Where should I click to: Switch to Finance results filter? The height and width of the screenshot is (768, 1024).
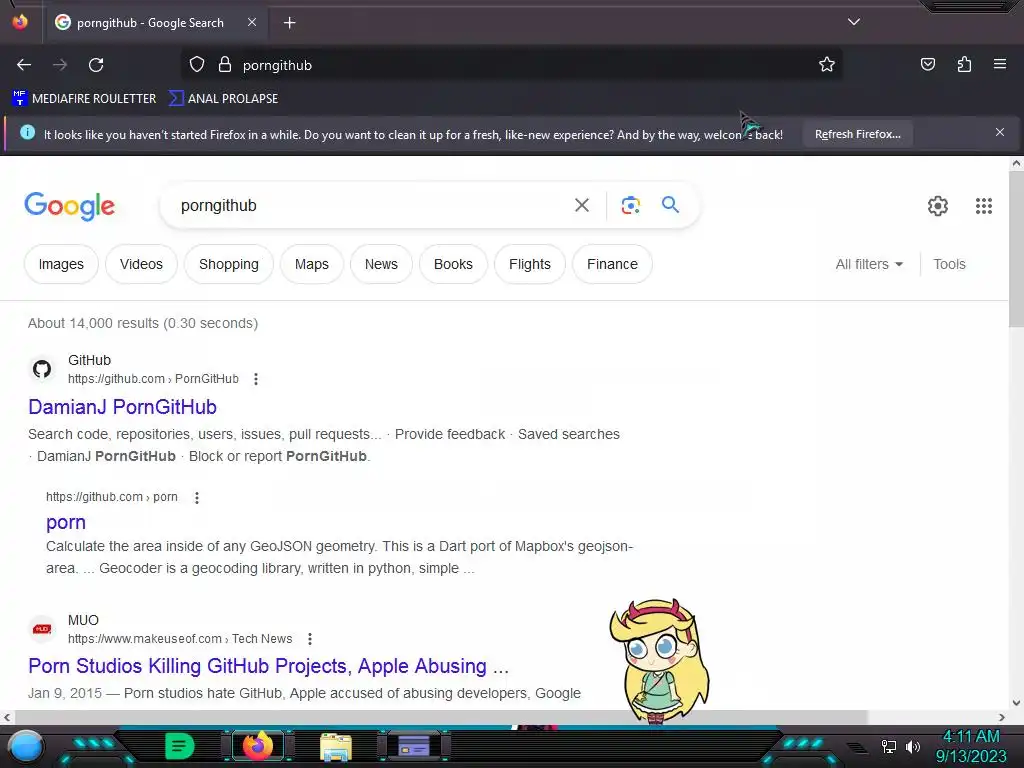[612, 264]
